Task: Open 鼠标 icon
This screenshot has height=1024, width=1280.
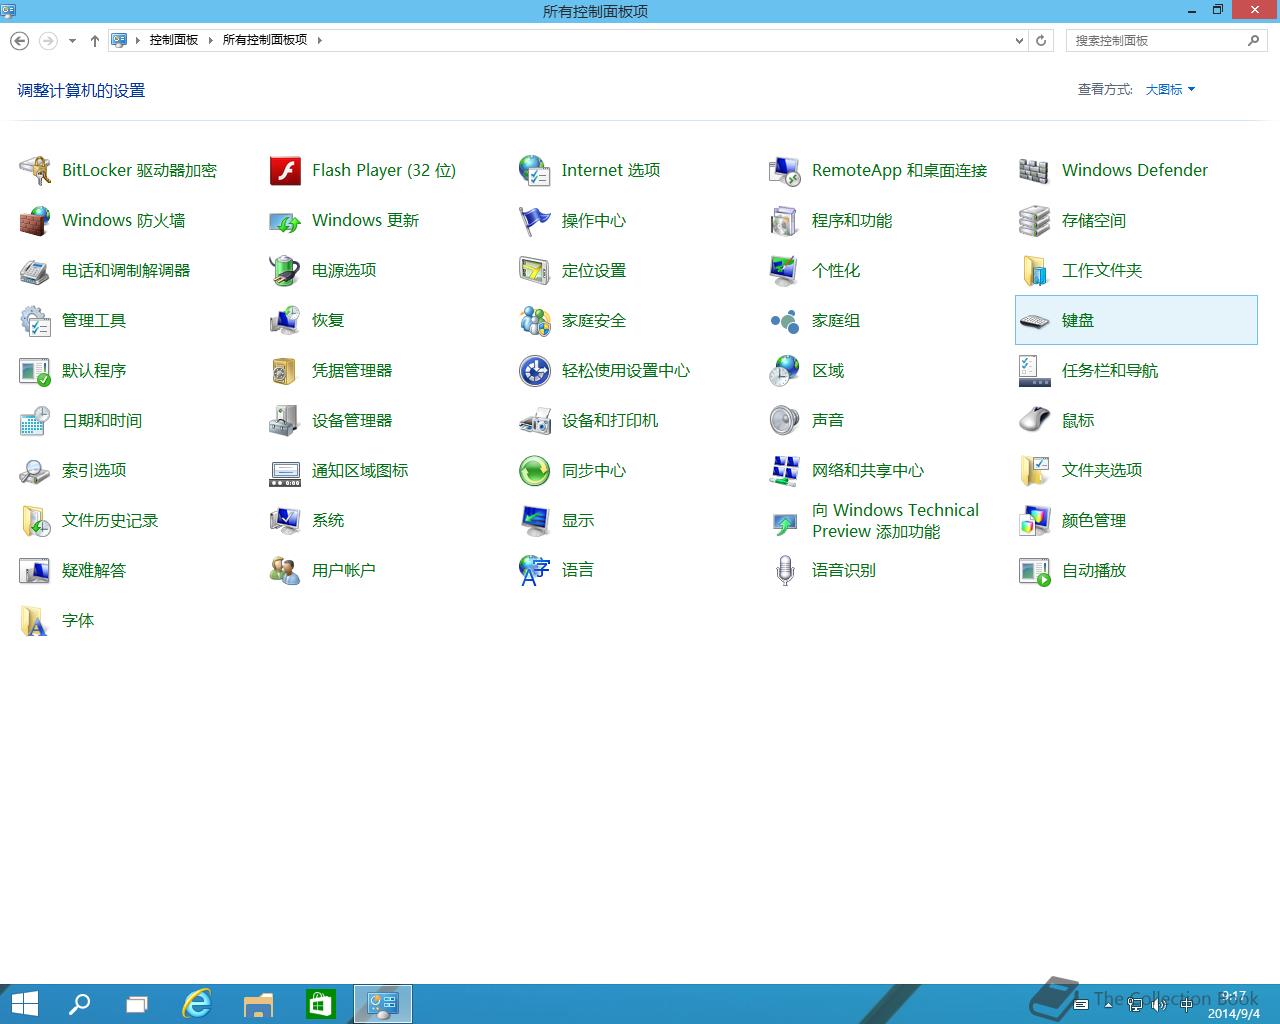Action: tap(1035, 420)
